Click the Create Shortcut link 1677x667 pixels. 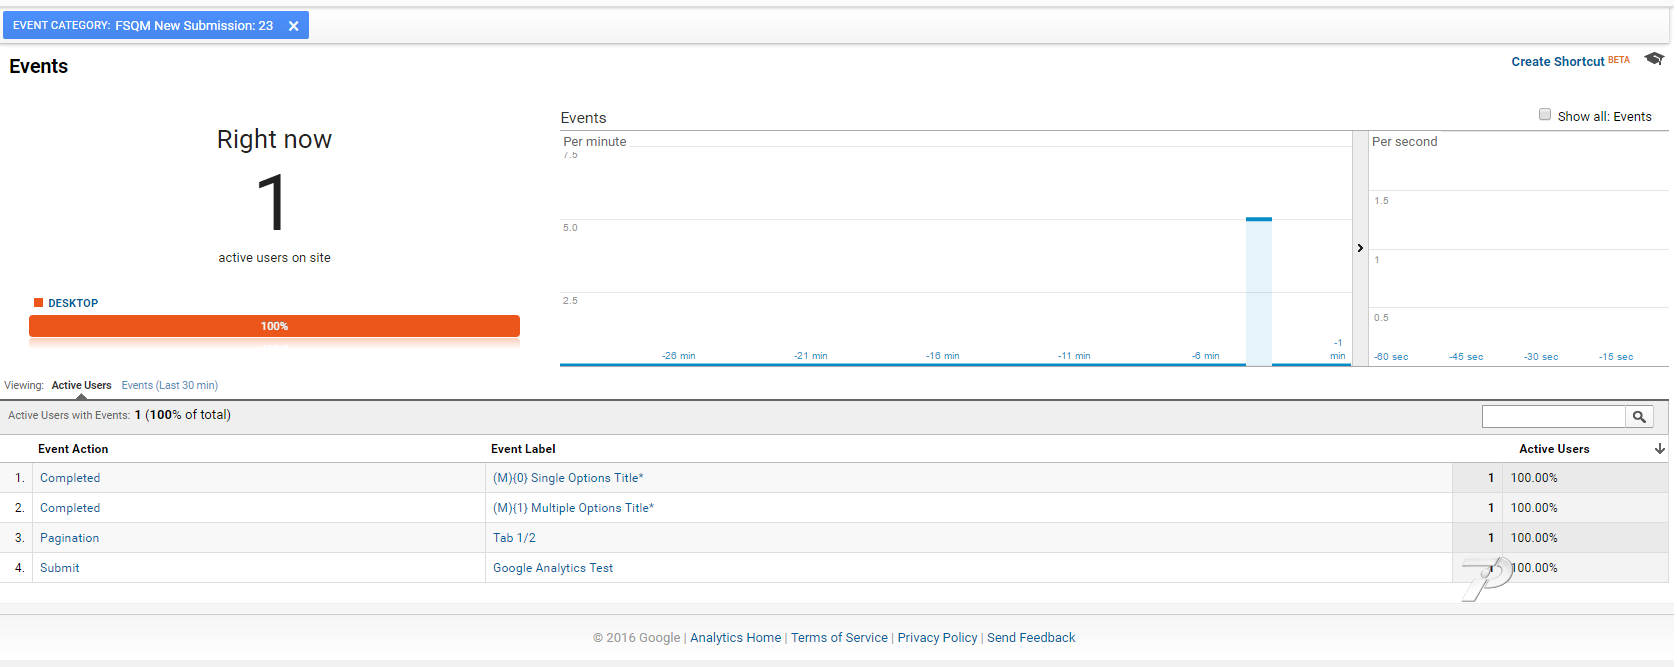click(1557, 62)
